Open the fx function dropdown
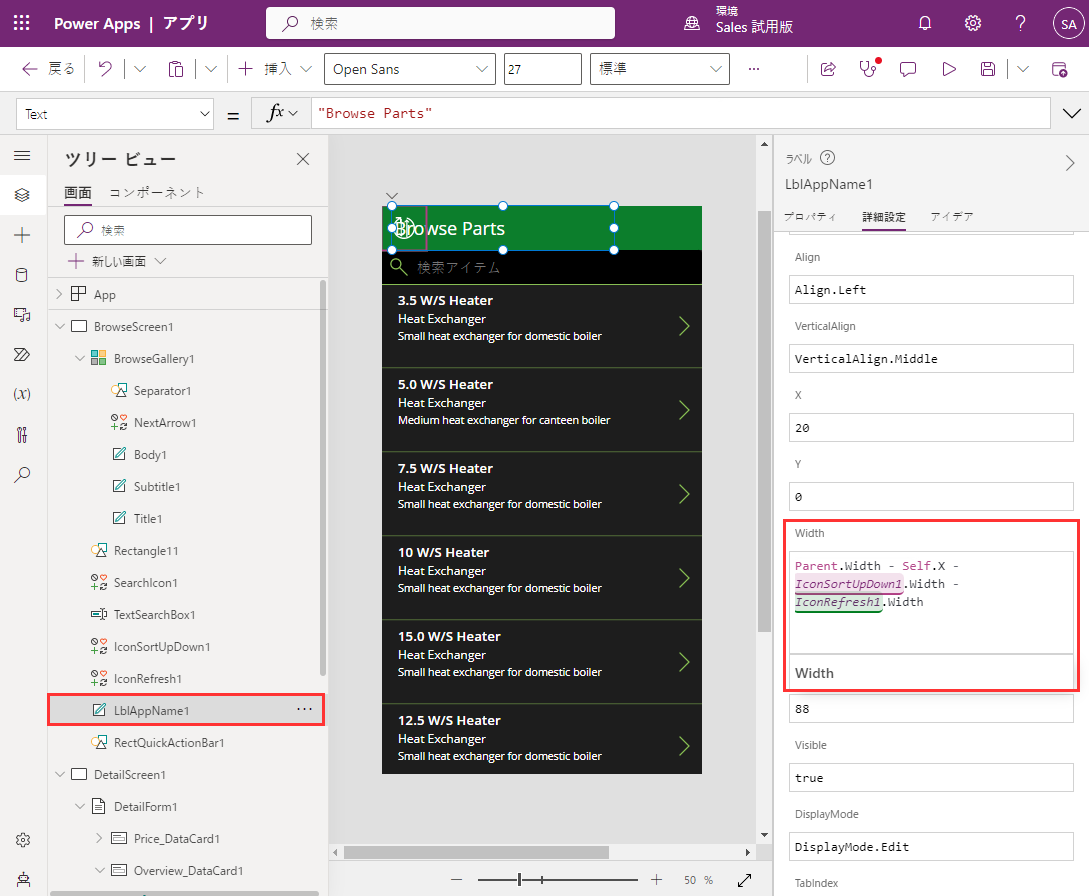Image resolution: width=1089 pixels, height=896 pixels. pyautogui.click(x=282, y=113)
